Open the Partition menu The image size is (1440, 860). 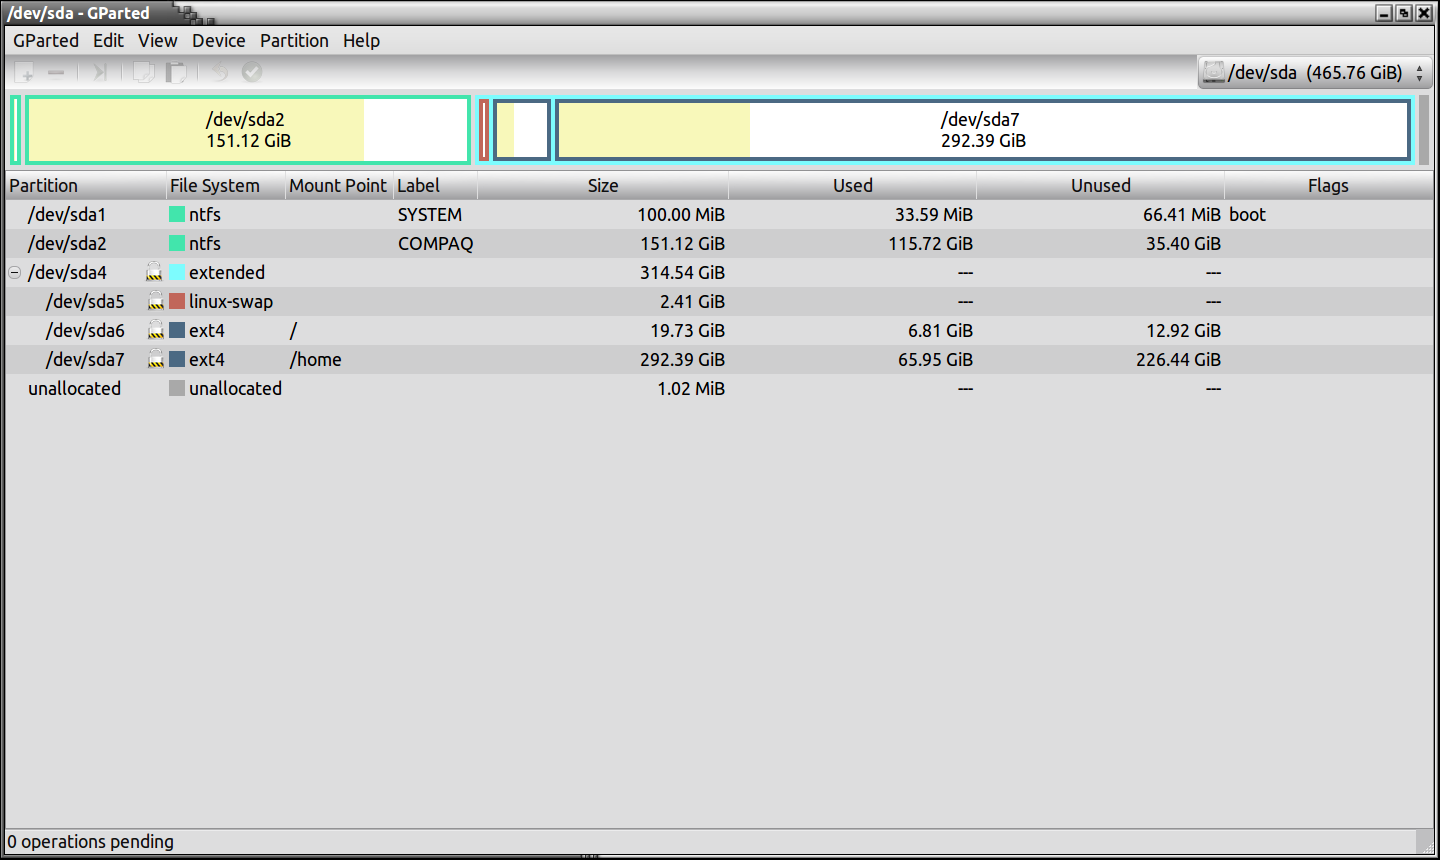294,41
